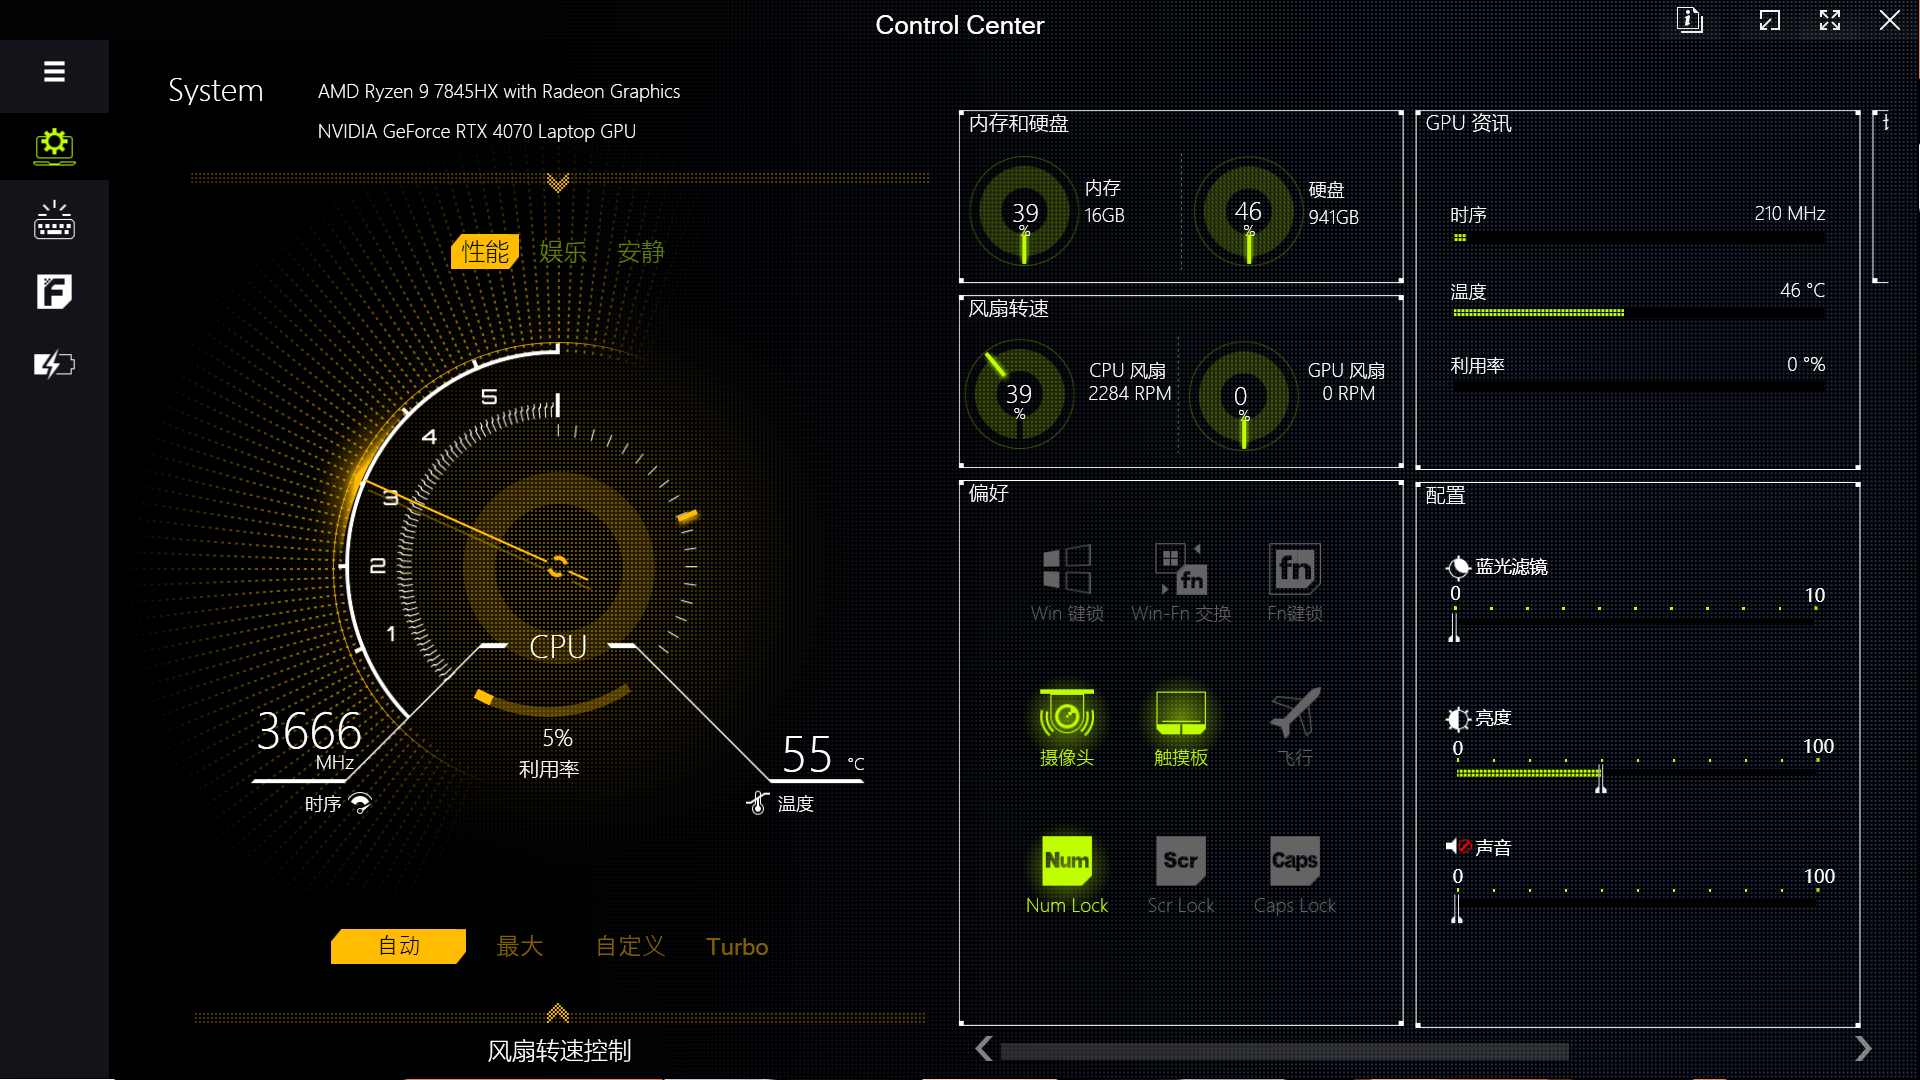Open the keyboard backlight settings icon
Image resolution: width=1920 pixels, height=1080 pixels.
54,220
